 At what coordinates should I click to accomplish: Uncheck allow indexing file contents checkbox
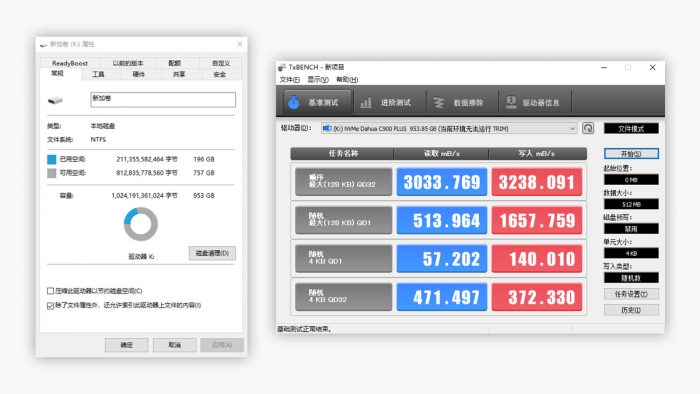click(x=50, y=305)
